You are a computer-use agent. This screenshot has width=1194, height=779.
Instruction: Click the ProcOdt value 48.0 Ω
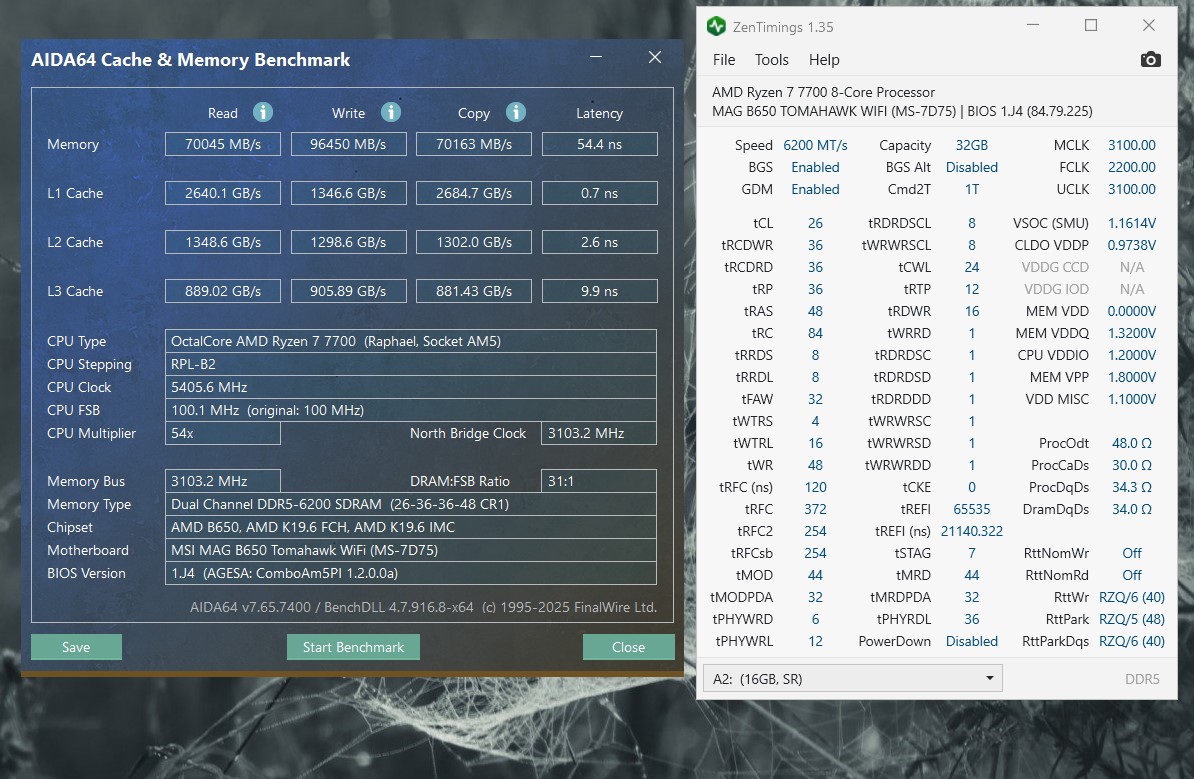pyautogui.click(x=1132, y=443)
